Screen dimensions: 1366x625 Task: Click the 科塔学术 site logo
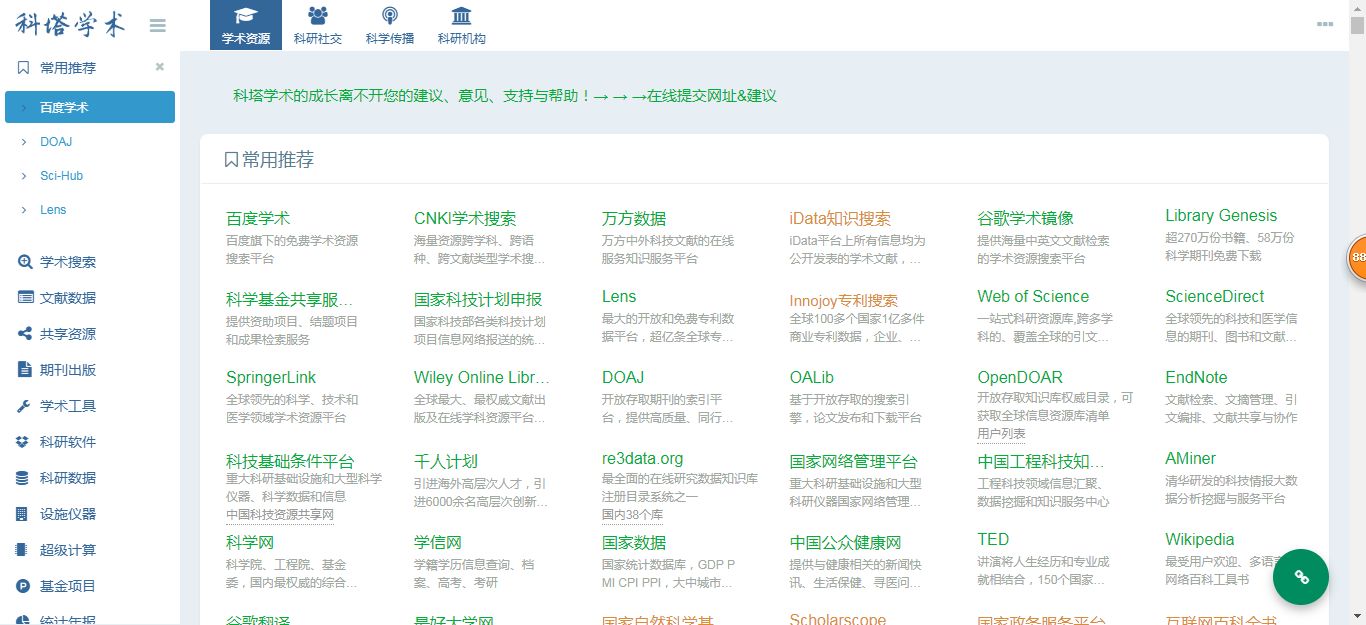[71, 25]
